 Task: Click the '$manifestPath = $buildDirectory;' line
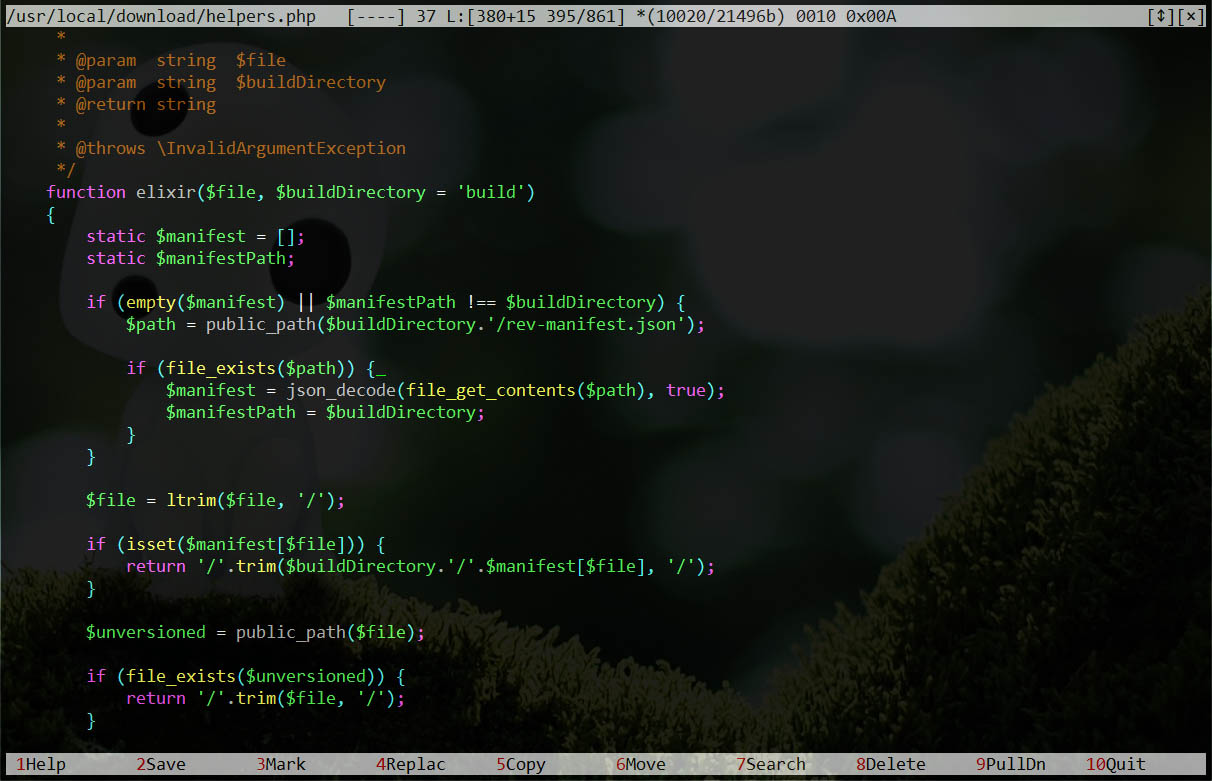326,412
